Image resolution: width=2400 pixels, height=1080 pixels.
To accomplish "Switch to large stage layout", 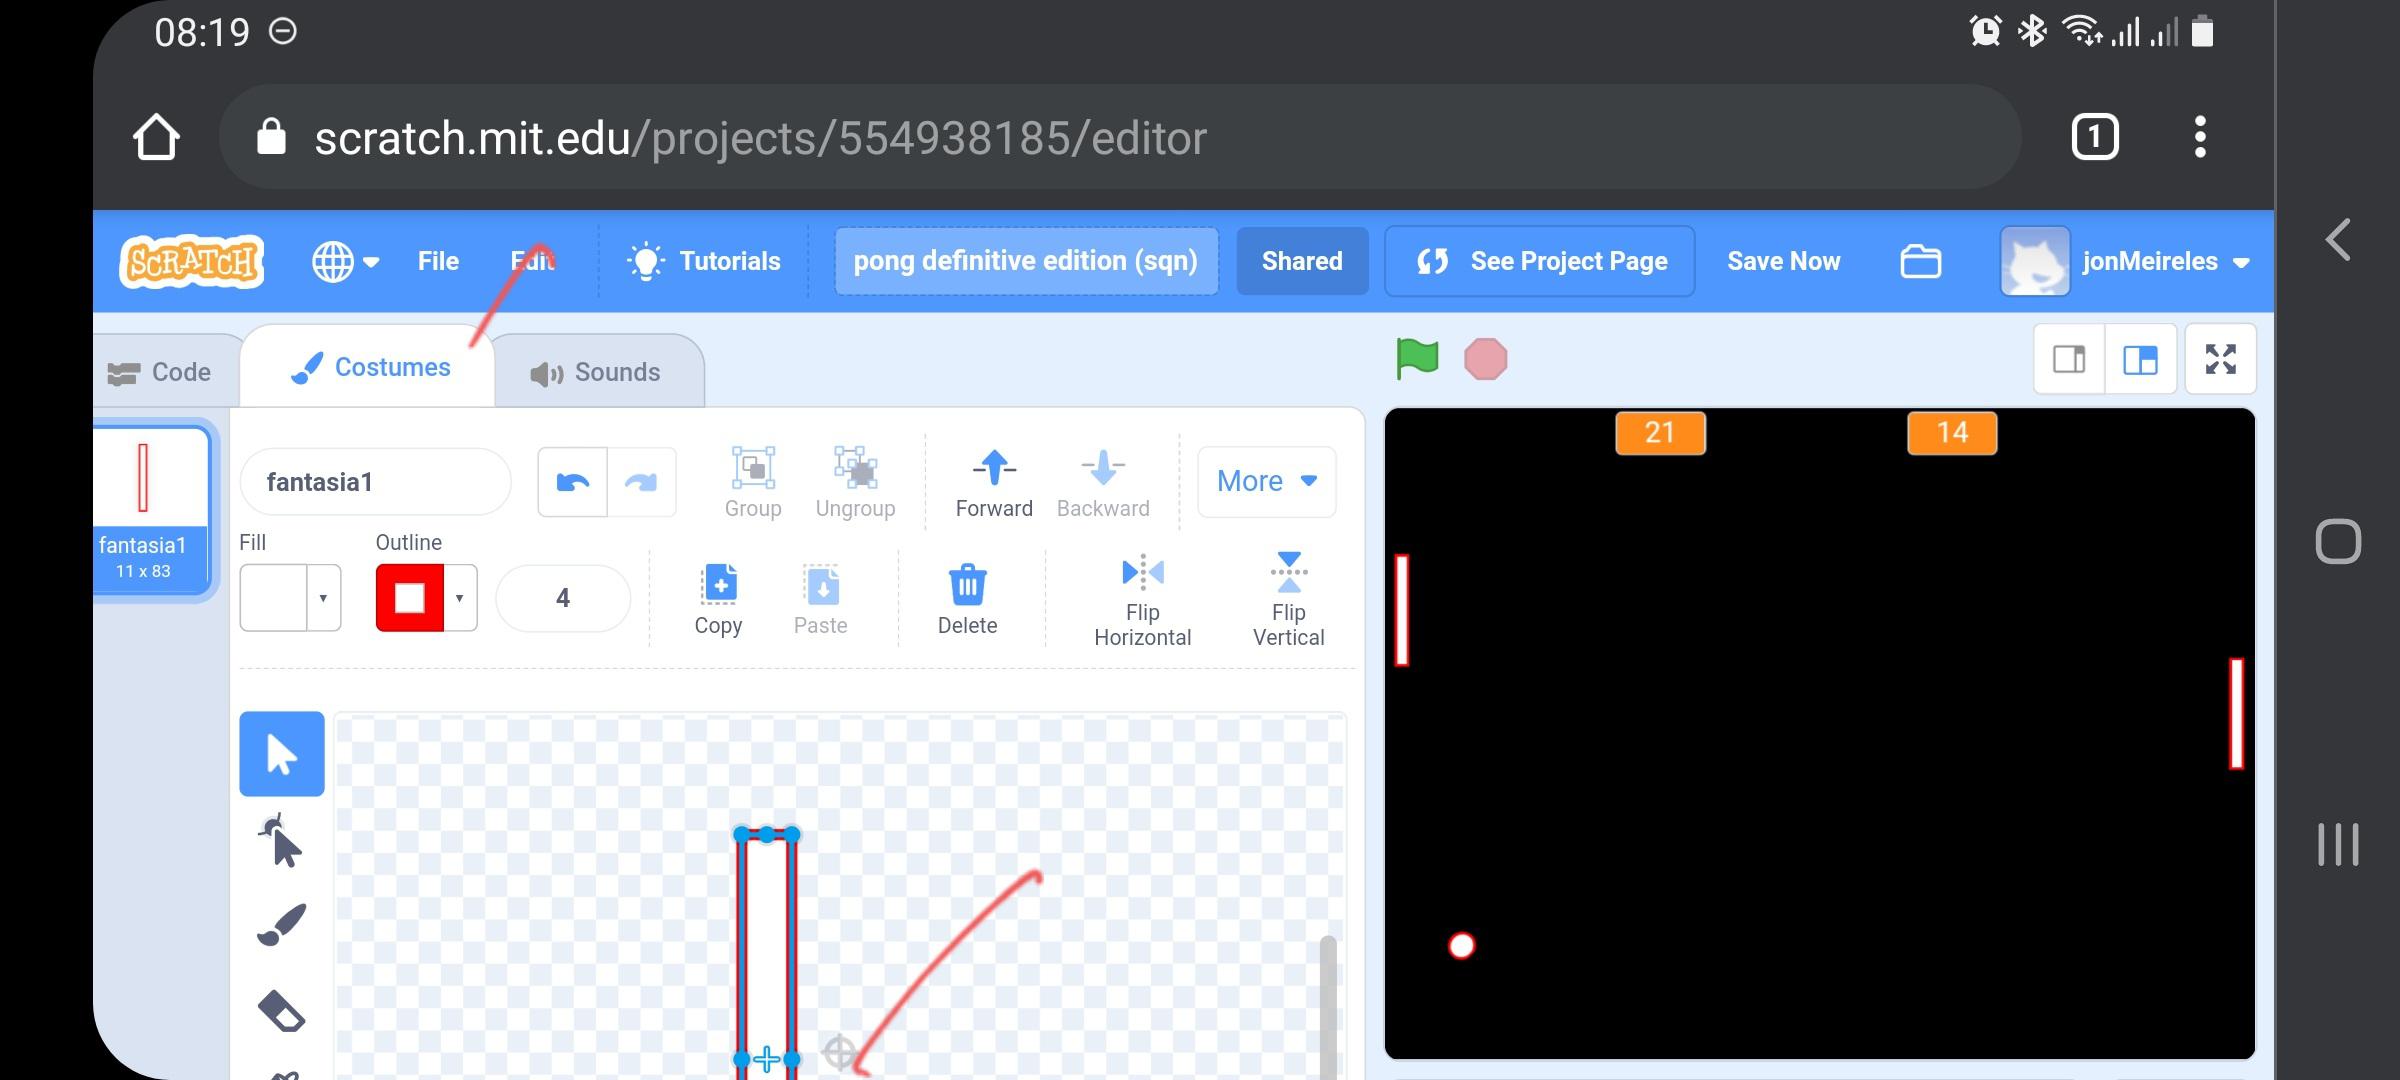I will [x=2141, y=359].
